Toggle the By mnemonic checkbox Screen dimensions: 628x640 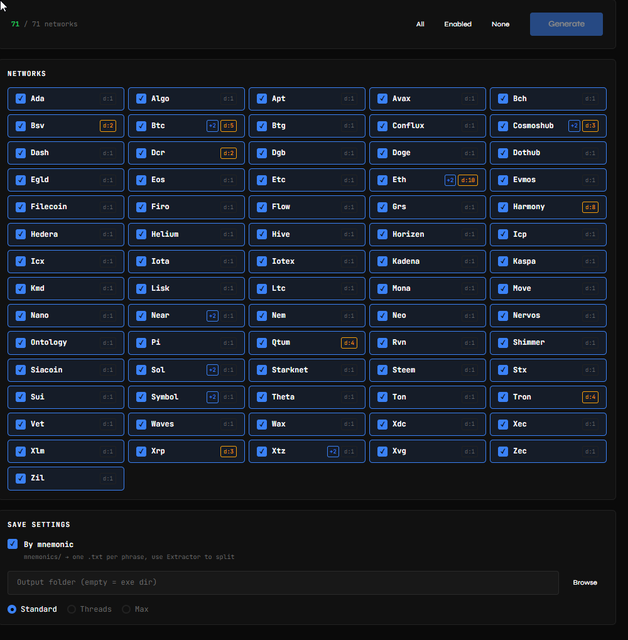pyautogui.click(x=13, y=544)
